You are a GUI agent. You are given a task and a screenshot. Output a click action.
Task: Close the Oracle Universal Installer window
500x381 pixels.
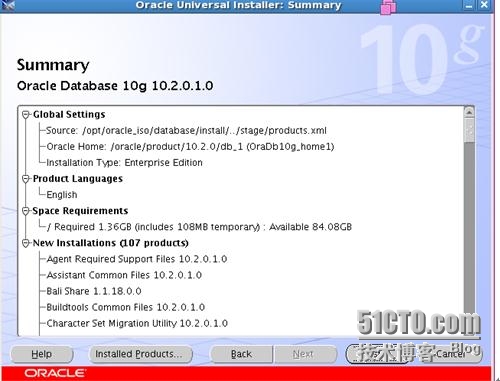484,5
